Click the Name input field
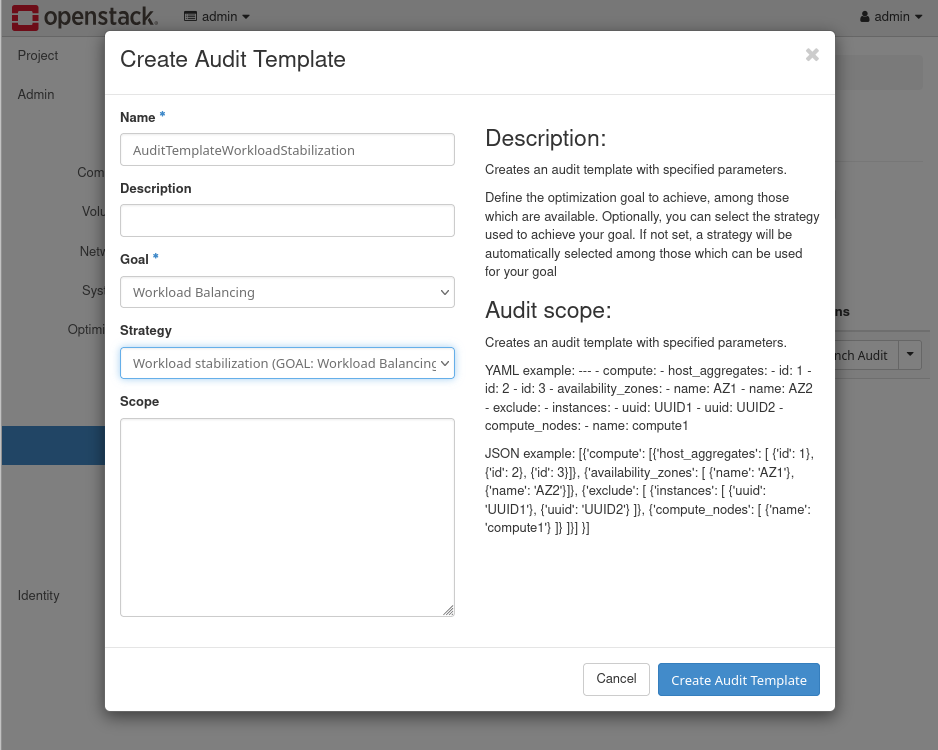The width and height of the screenshot is (938, 750). point(287,150)
